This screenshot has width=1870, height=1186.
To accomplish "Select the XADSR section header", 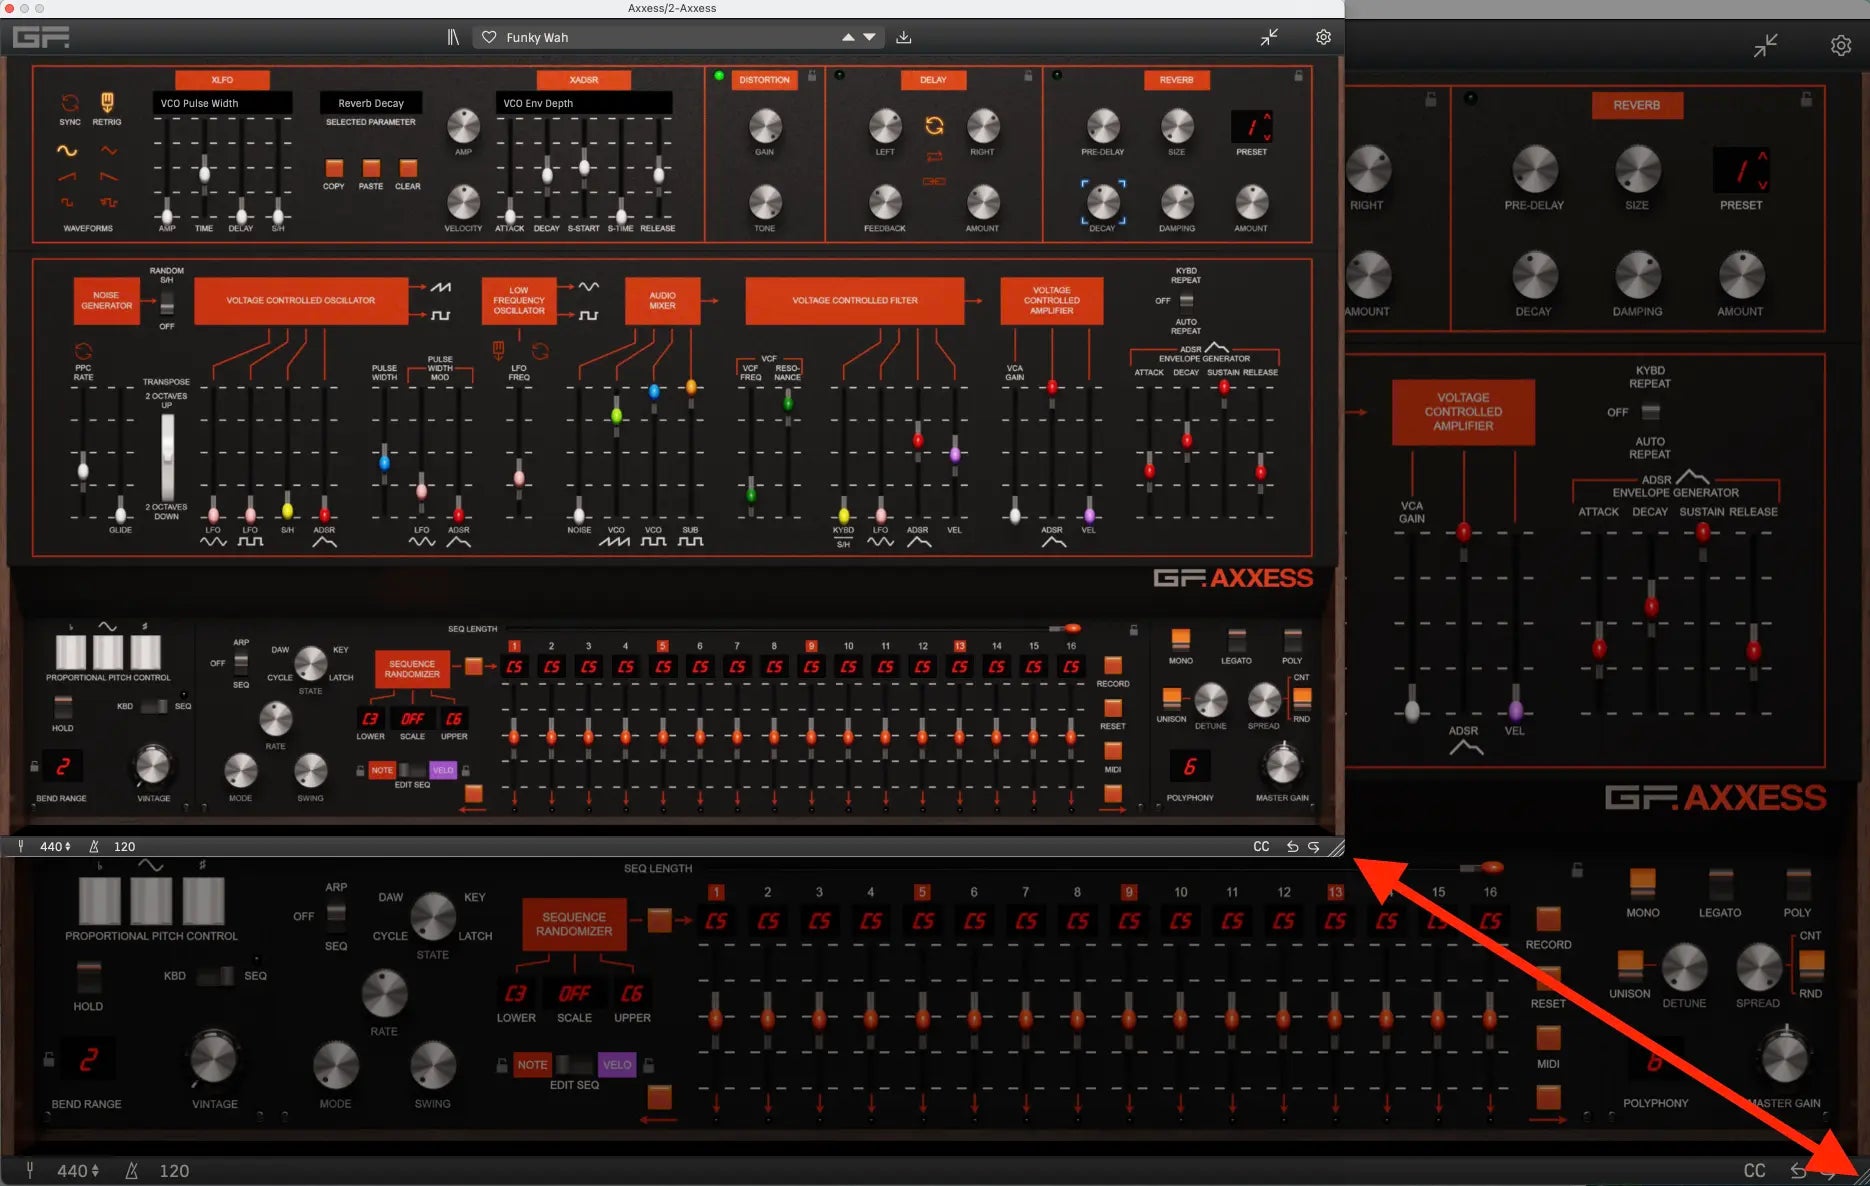I will coord(584,80).
